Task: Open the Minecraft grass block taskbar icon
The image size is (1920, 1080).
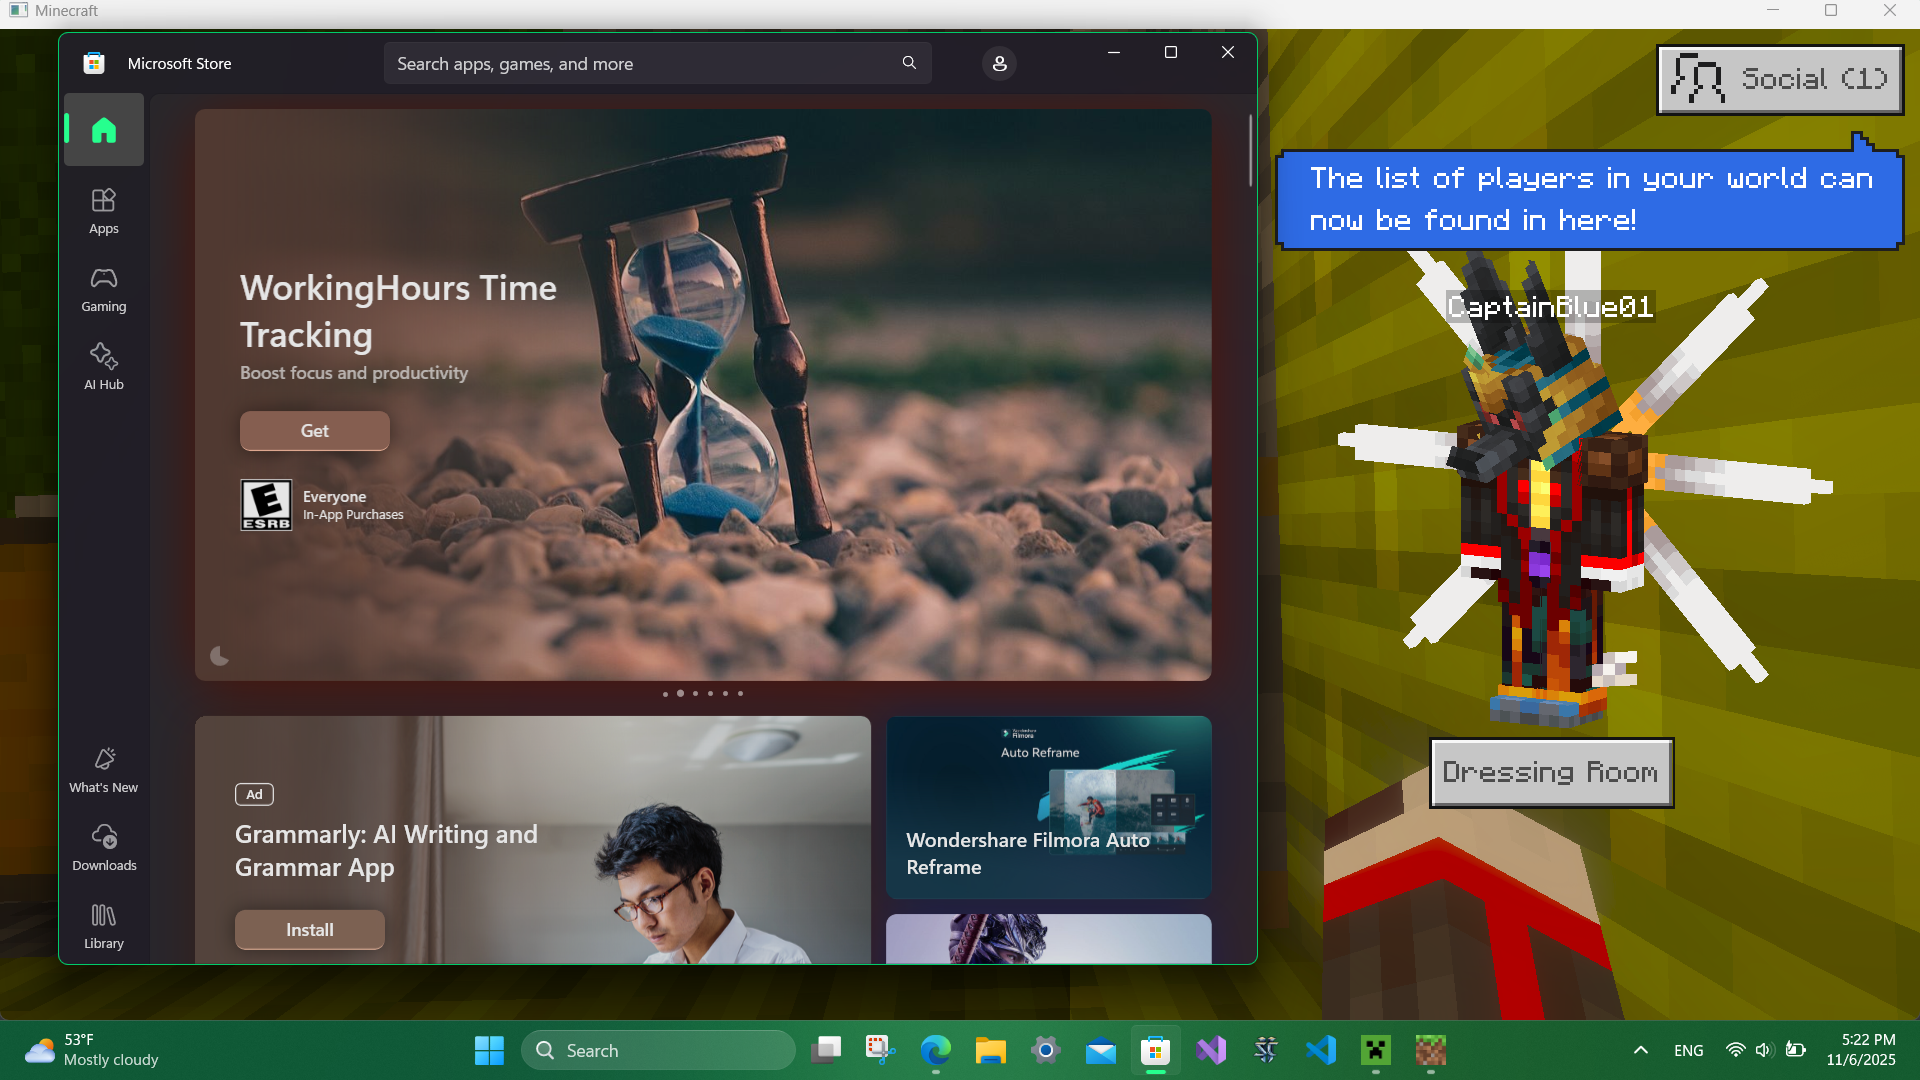Action: [x=1431, y=1051]
